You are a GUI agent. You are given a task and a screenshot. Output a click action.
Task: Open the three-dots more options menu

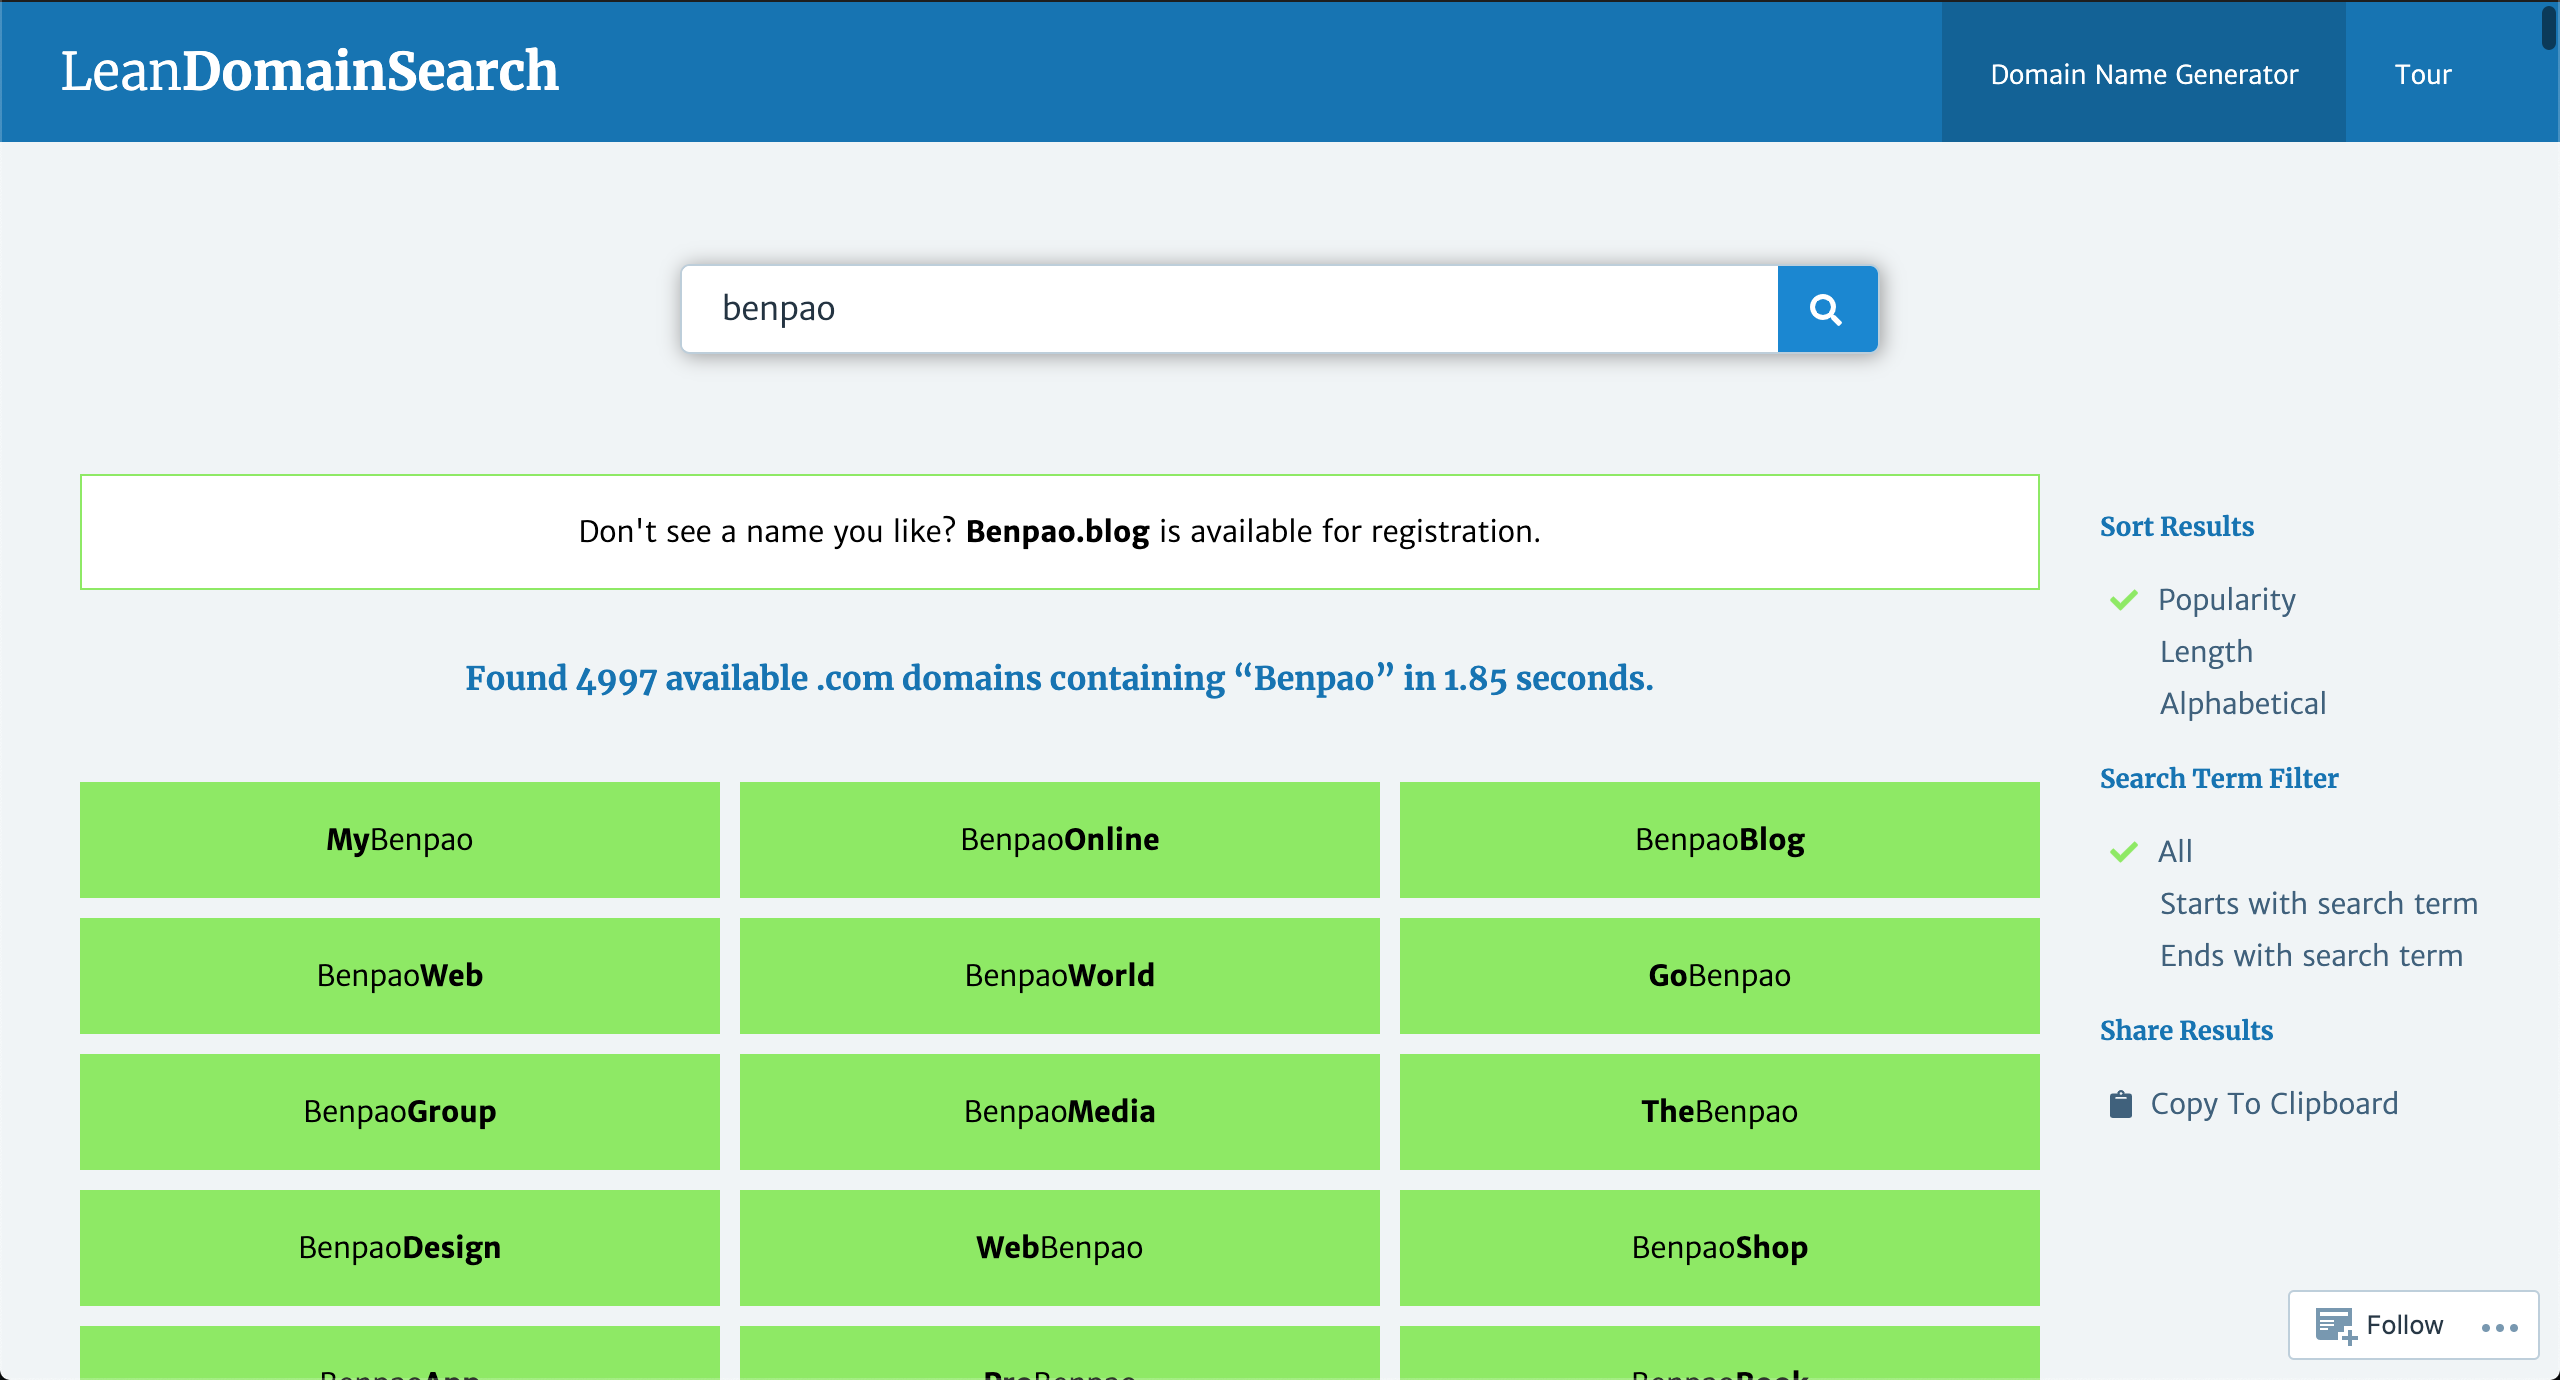[2499, 1327]
